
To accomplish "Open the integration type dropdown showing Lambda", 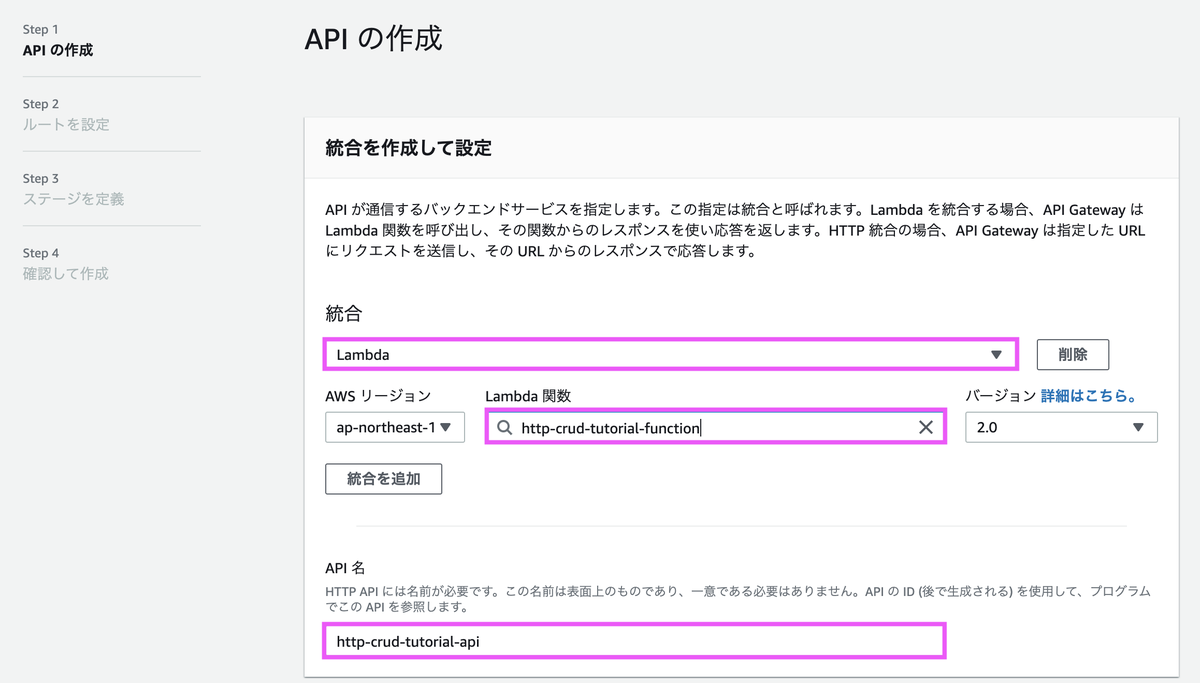I will (670, 354).
